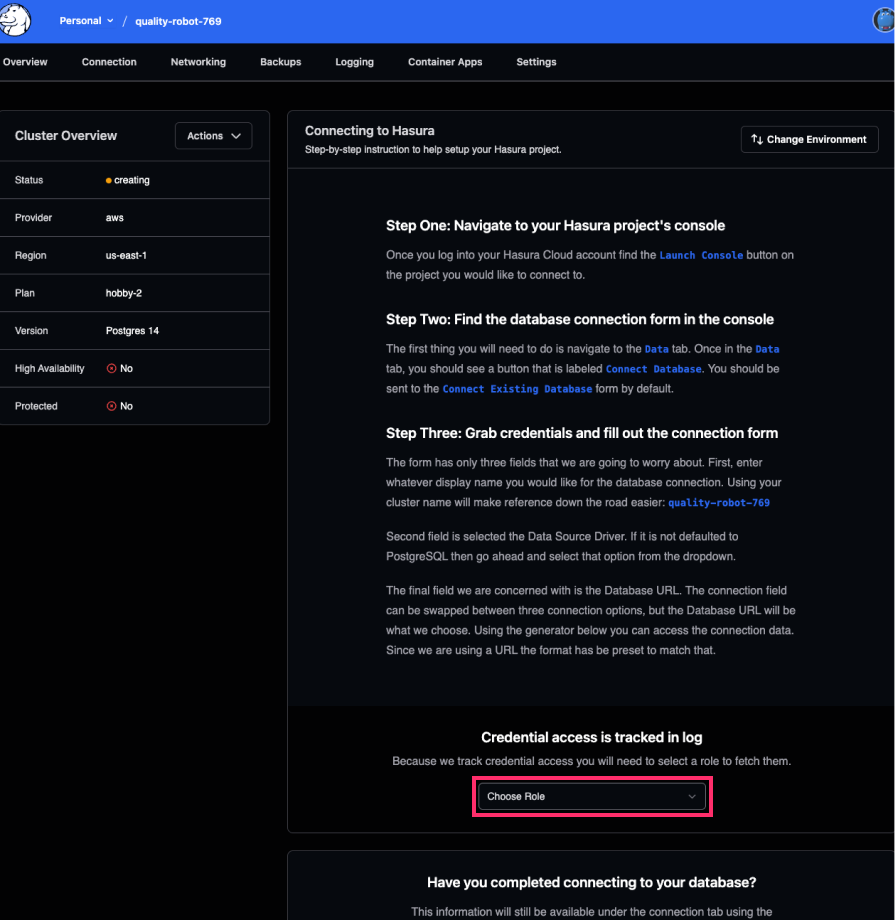
Task: Go to the Settings tab
Action: coord(536,61)
